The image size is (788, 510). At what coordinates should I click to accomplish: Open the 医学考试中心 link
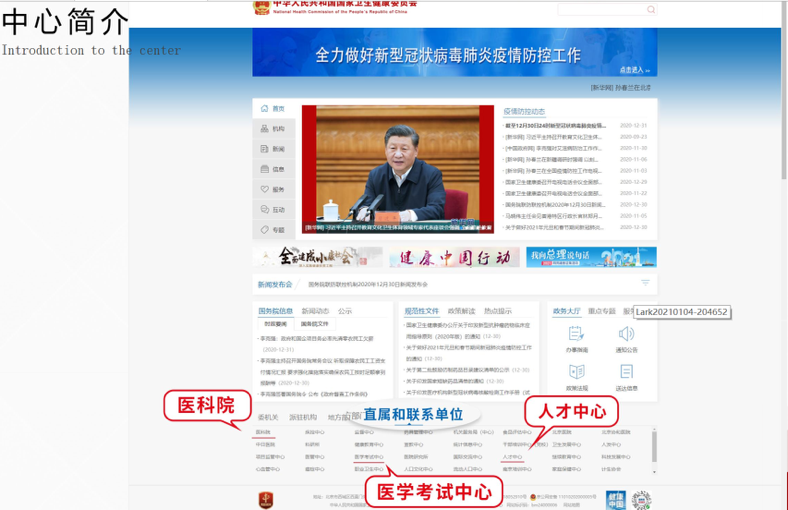coord(369,457)
